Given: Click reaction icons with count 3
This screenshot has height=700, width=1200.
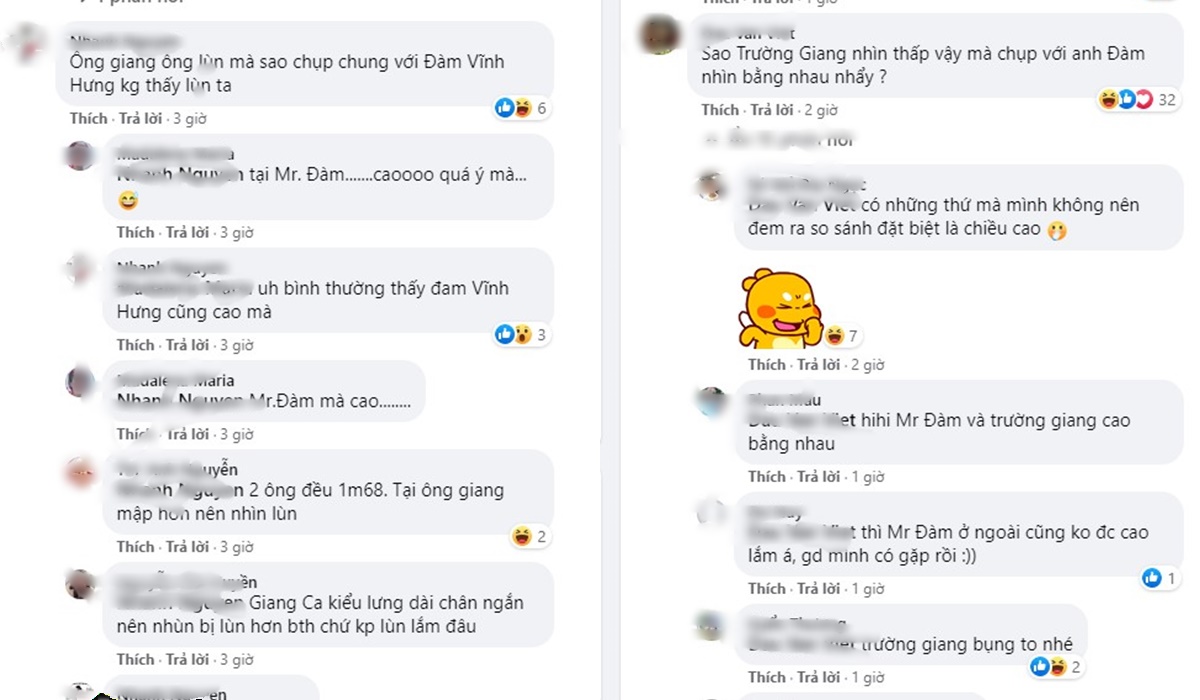Looking at the screenshot, I should (x=522, y=334).
